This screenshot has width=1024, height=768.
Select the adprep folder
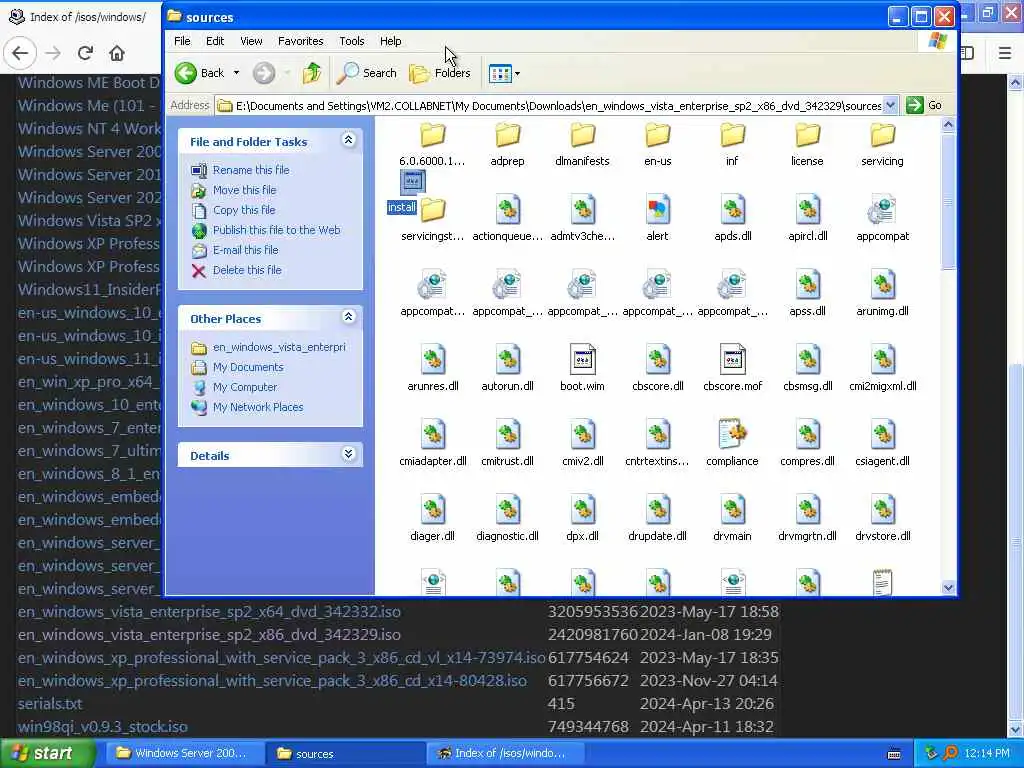pyautogui.click(x=507, y=145)
